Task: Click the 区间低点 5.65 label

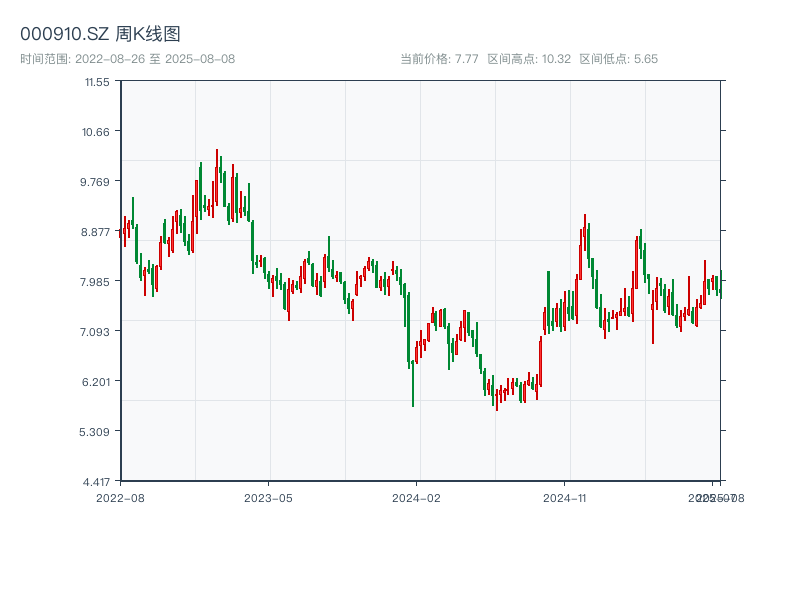Action: pyautogui.click(x=619, y=59)
